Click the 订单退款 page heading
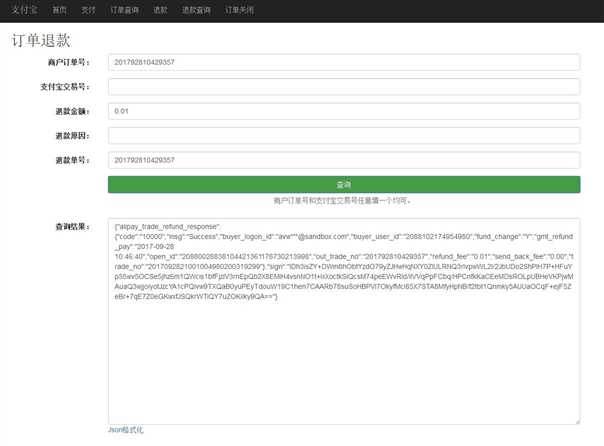This screenshot has width=604, height=446. click(x=41, y=40)
